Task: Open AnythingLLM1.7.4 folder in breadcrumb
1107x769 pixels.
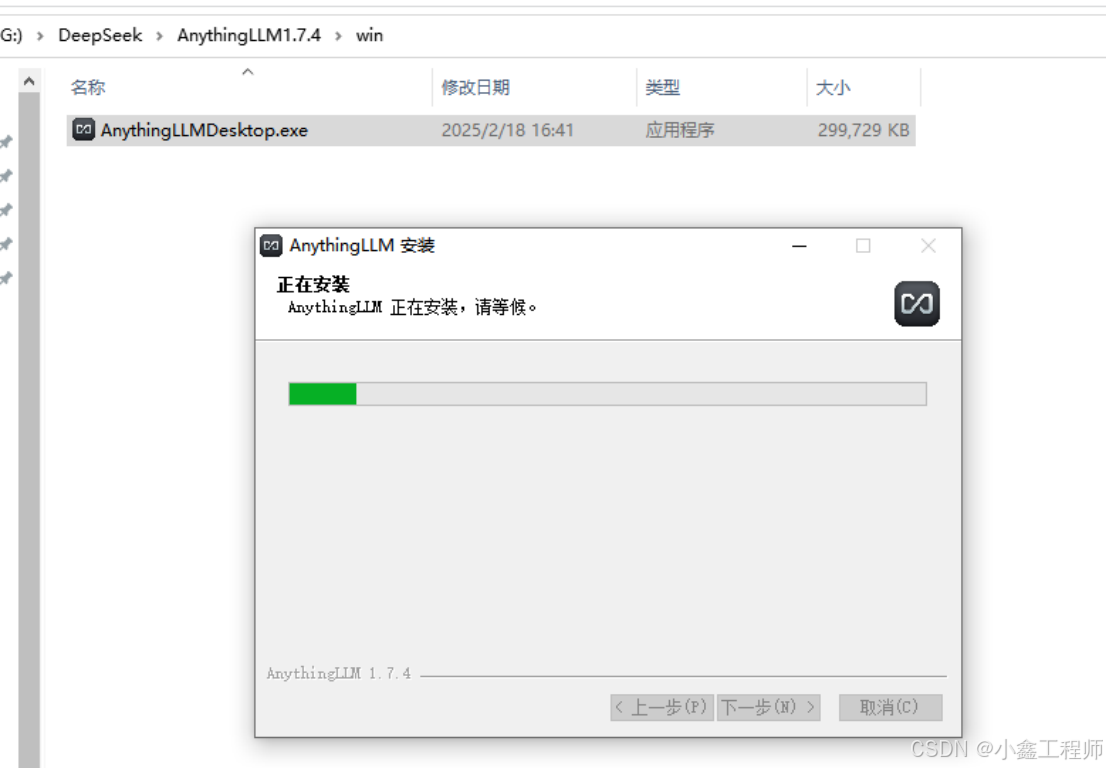Action: coord(249,35)
